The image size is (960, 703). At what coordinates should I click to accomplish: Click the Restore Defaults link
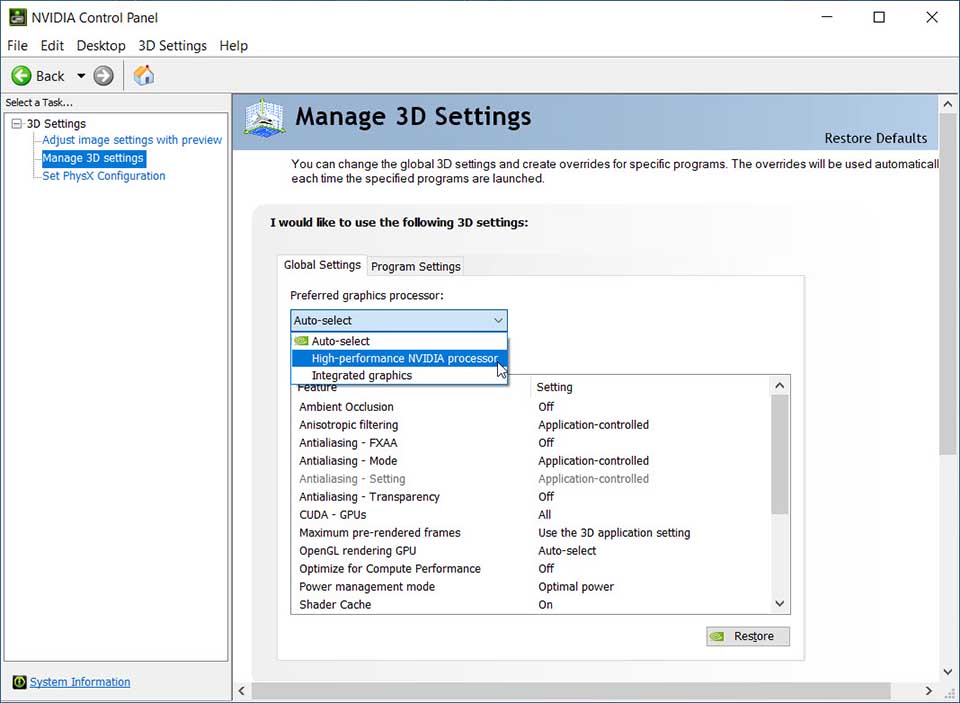coord(876,138)
